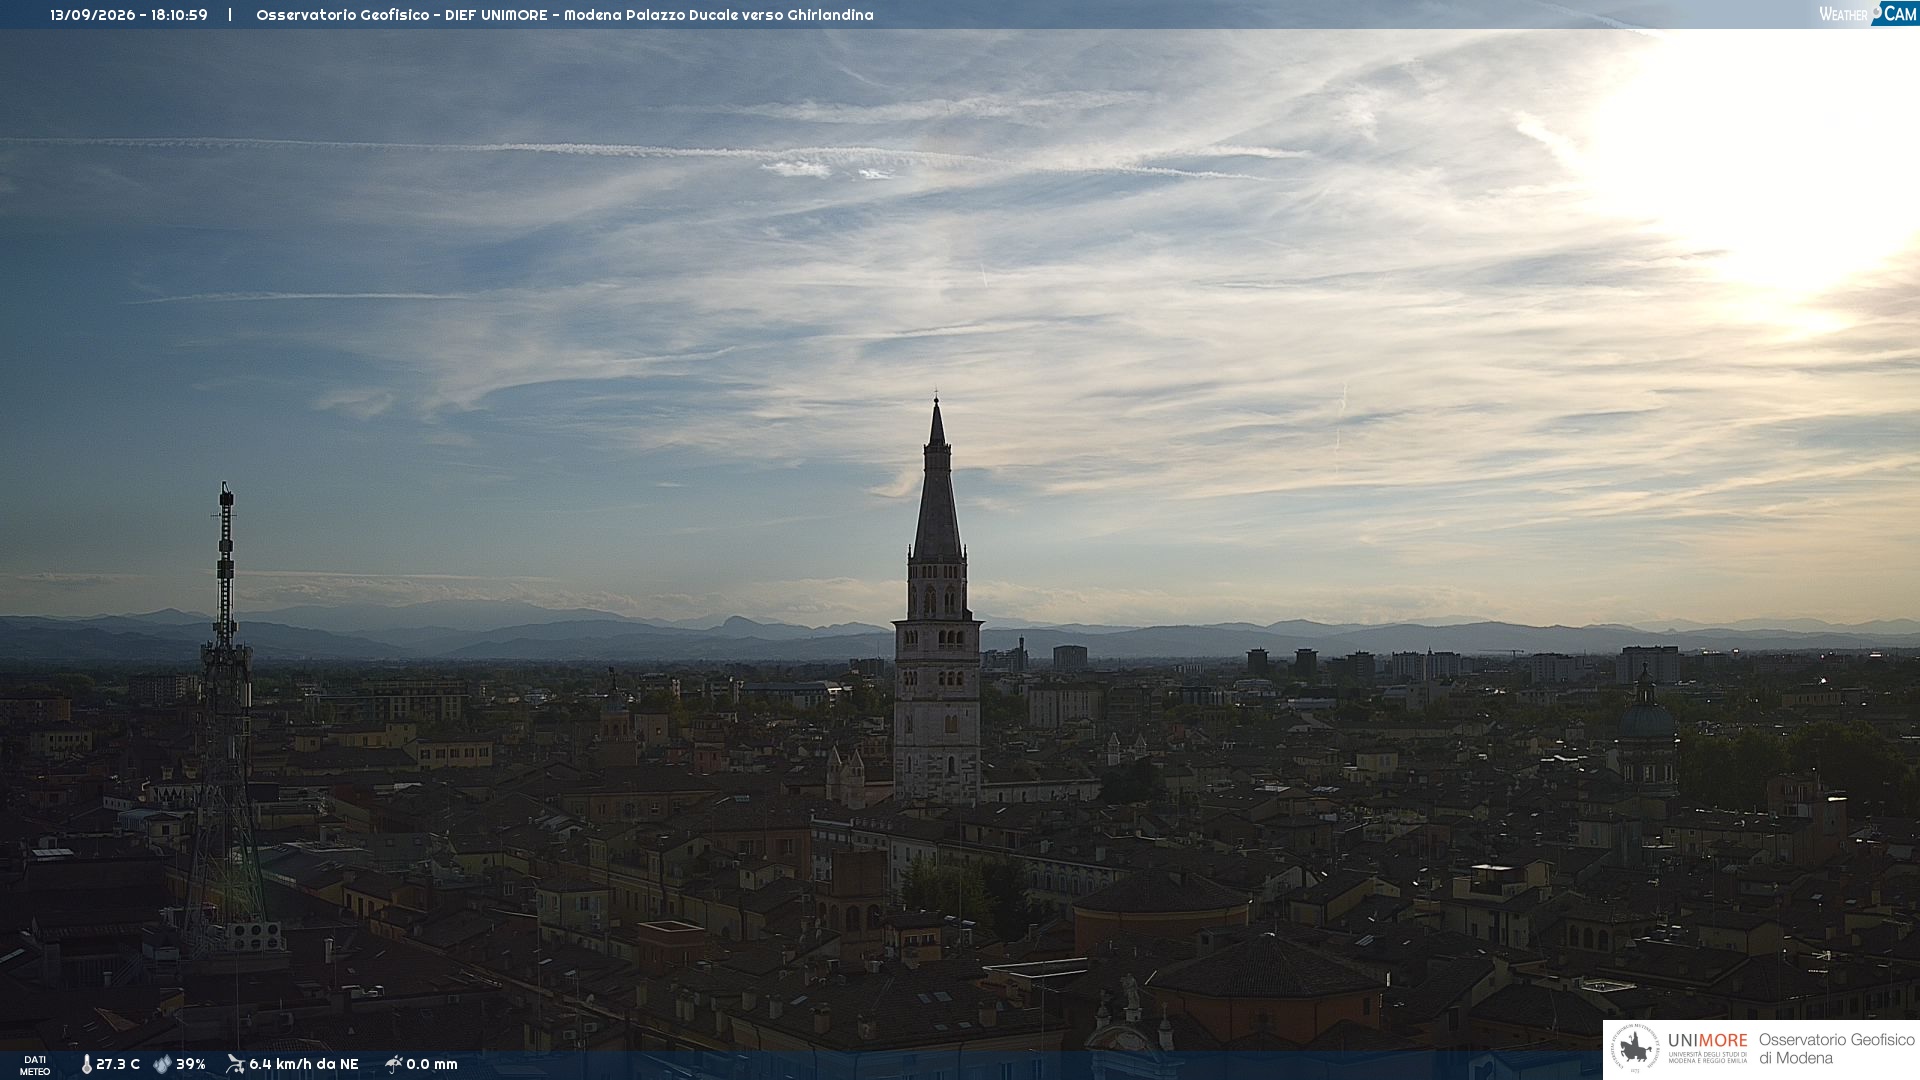Click the camera lens dot in WeatherCam logo
Image resolution: width=1920 pixels, height=1080 pixels.
coord(1877,12)
